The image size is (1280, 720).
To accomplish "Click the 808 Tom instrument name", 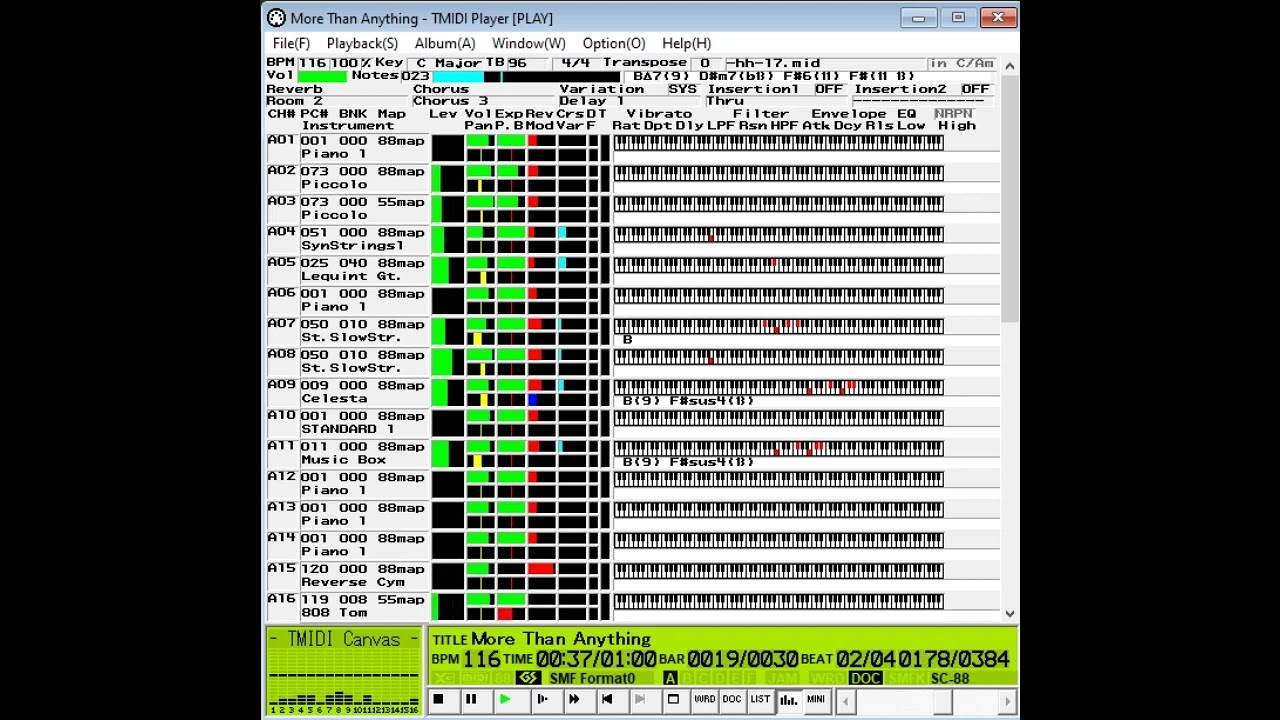I will pos(334,612).
